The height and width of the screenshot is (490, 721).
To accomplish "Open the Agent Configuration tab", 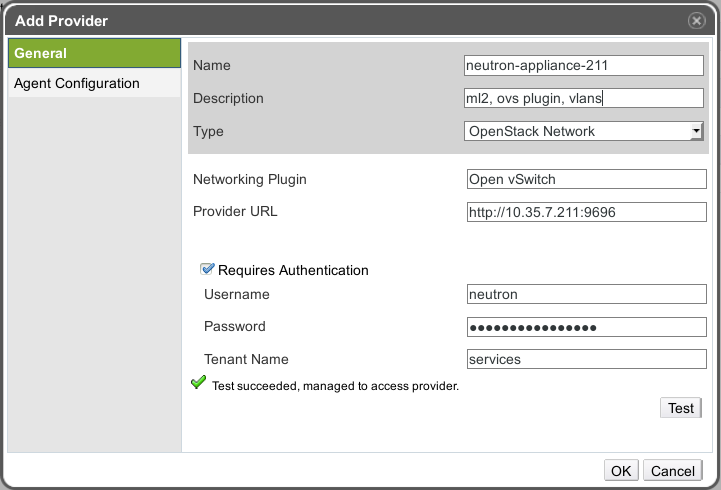I will pos(94,83).
